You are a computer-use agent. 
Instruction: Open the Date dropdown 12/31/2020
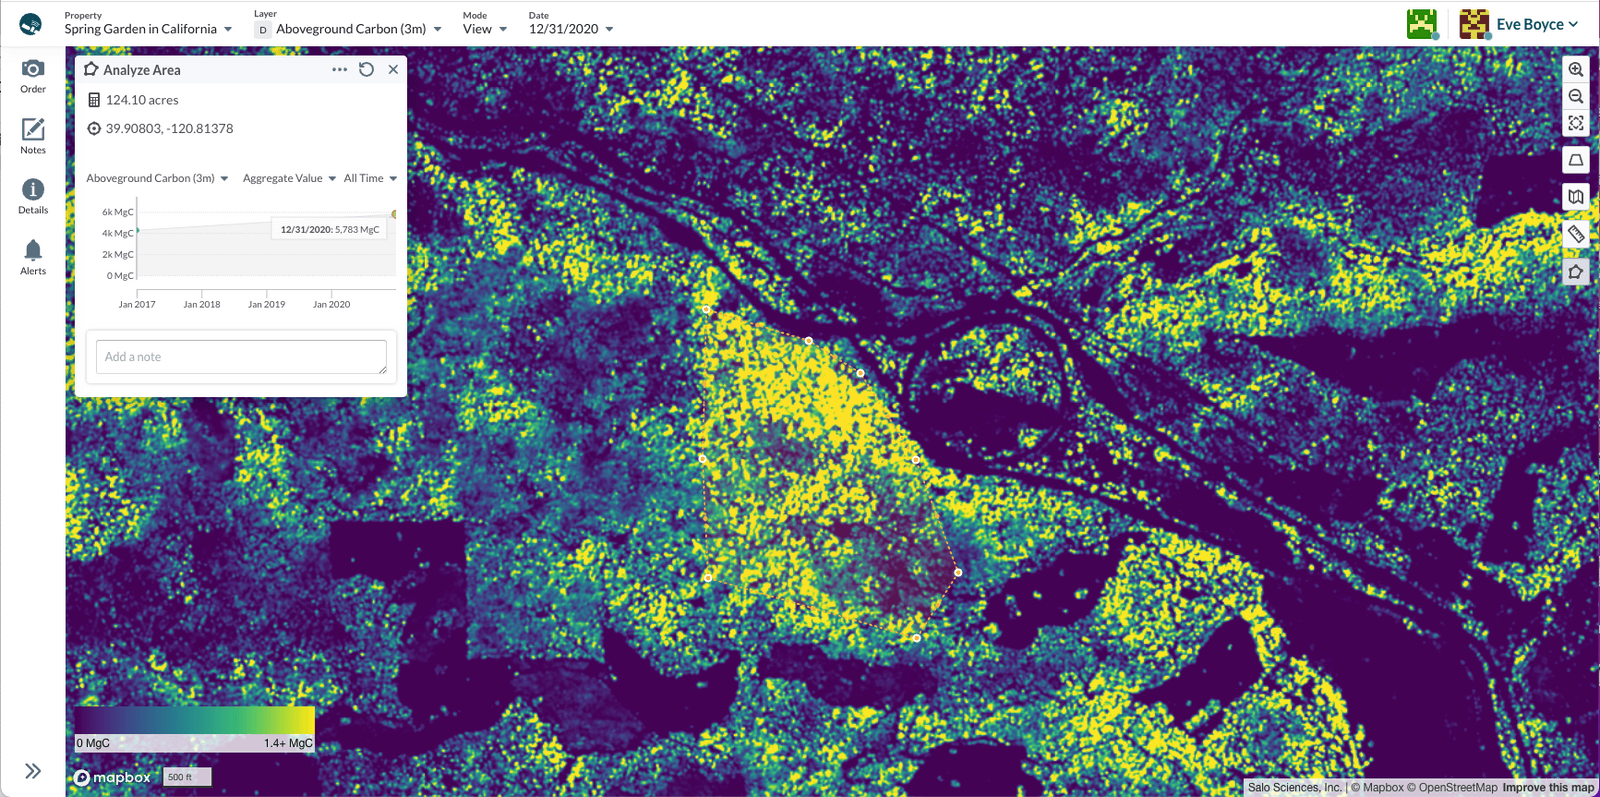pyautogui.click(x=571, y=29)
